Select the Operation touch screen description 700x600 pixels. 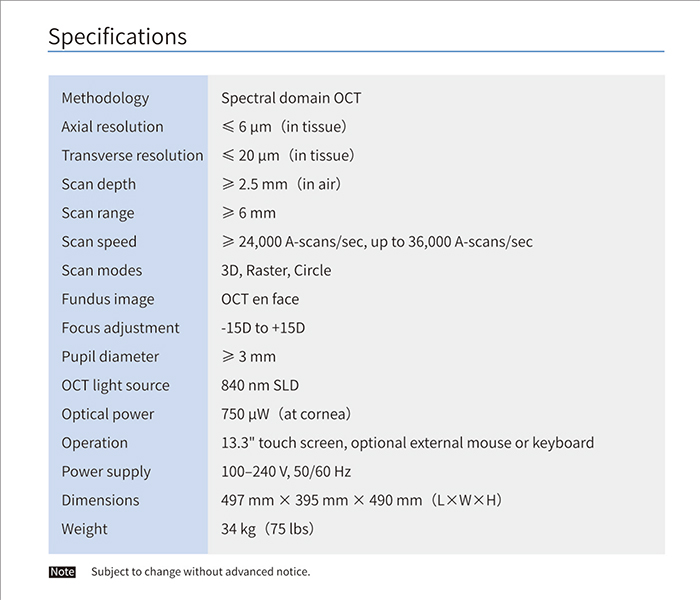[408, 443]
